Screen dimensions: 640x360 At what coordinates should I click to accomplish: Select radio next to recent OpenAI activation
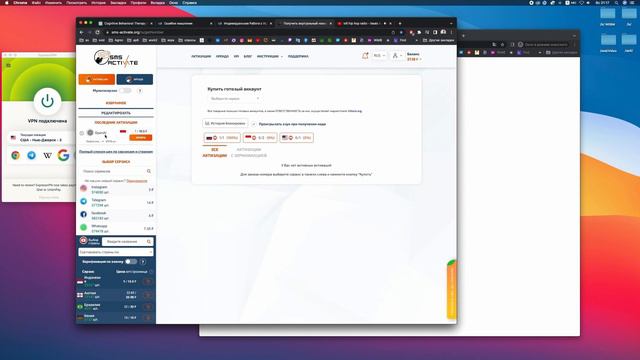pyautogui.click(x=82, y=133)
